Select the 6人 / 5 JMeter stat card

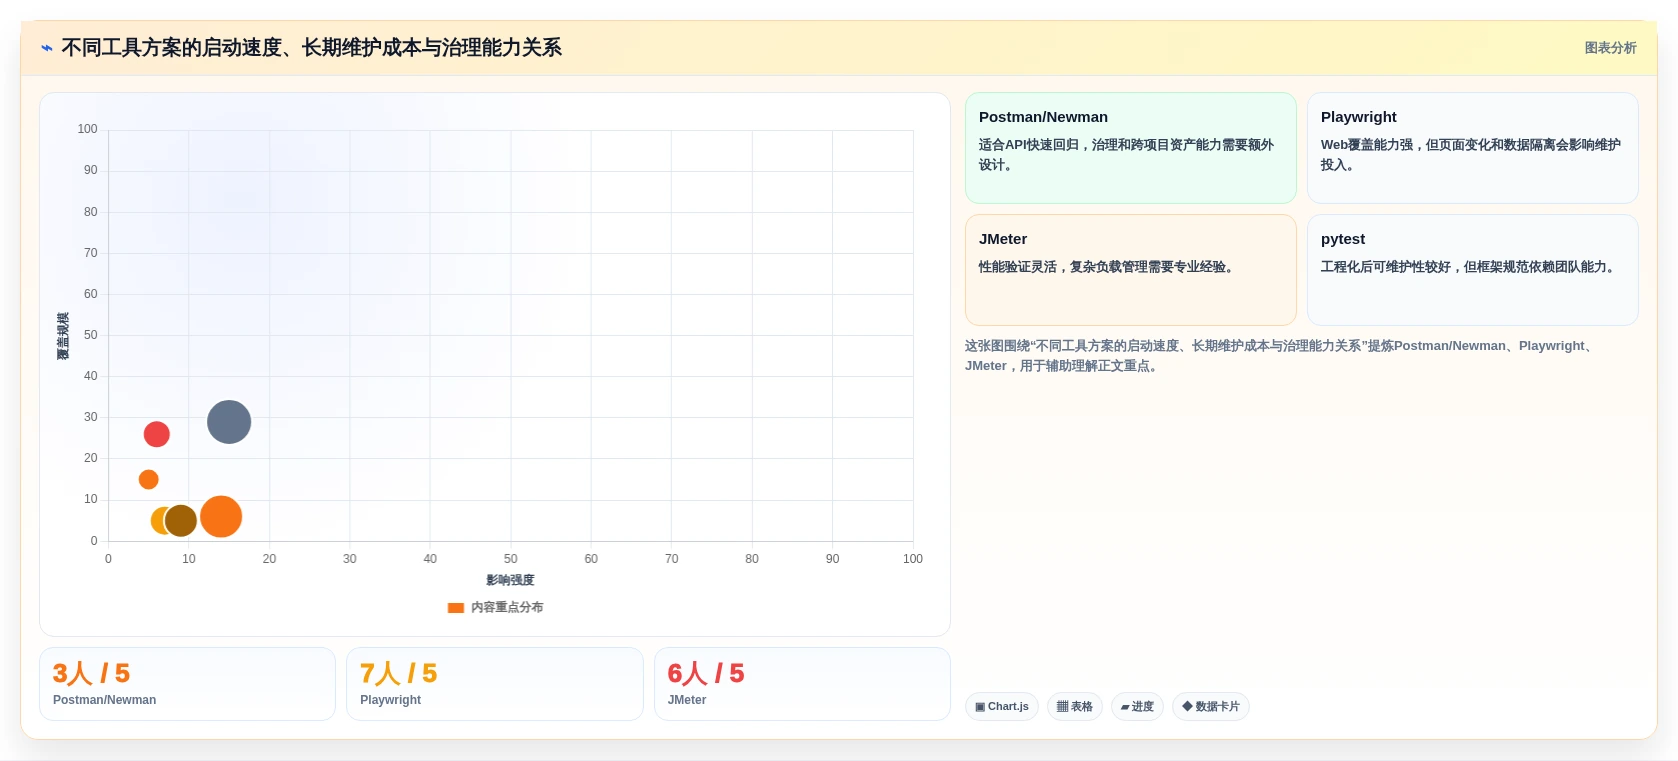(x=802, y=684)
